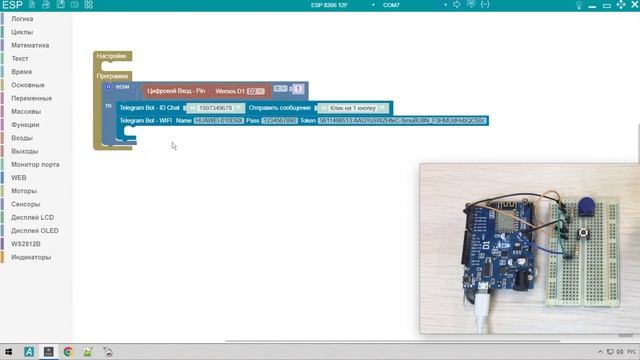The height and width of the screenshot is (360, 640).
Task: Open the Индикаторы block category
Action: tap(31, 257)
